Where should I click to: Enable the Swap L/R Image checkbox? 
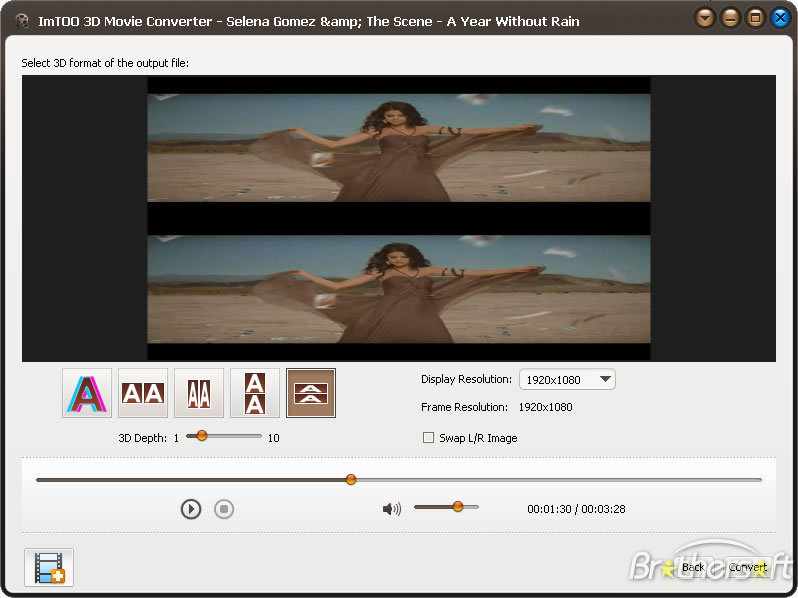tap(429, 438)
